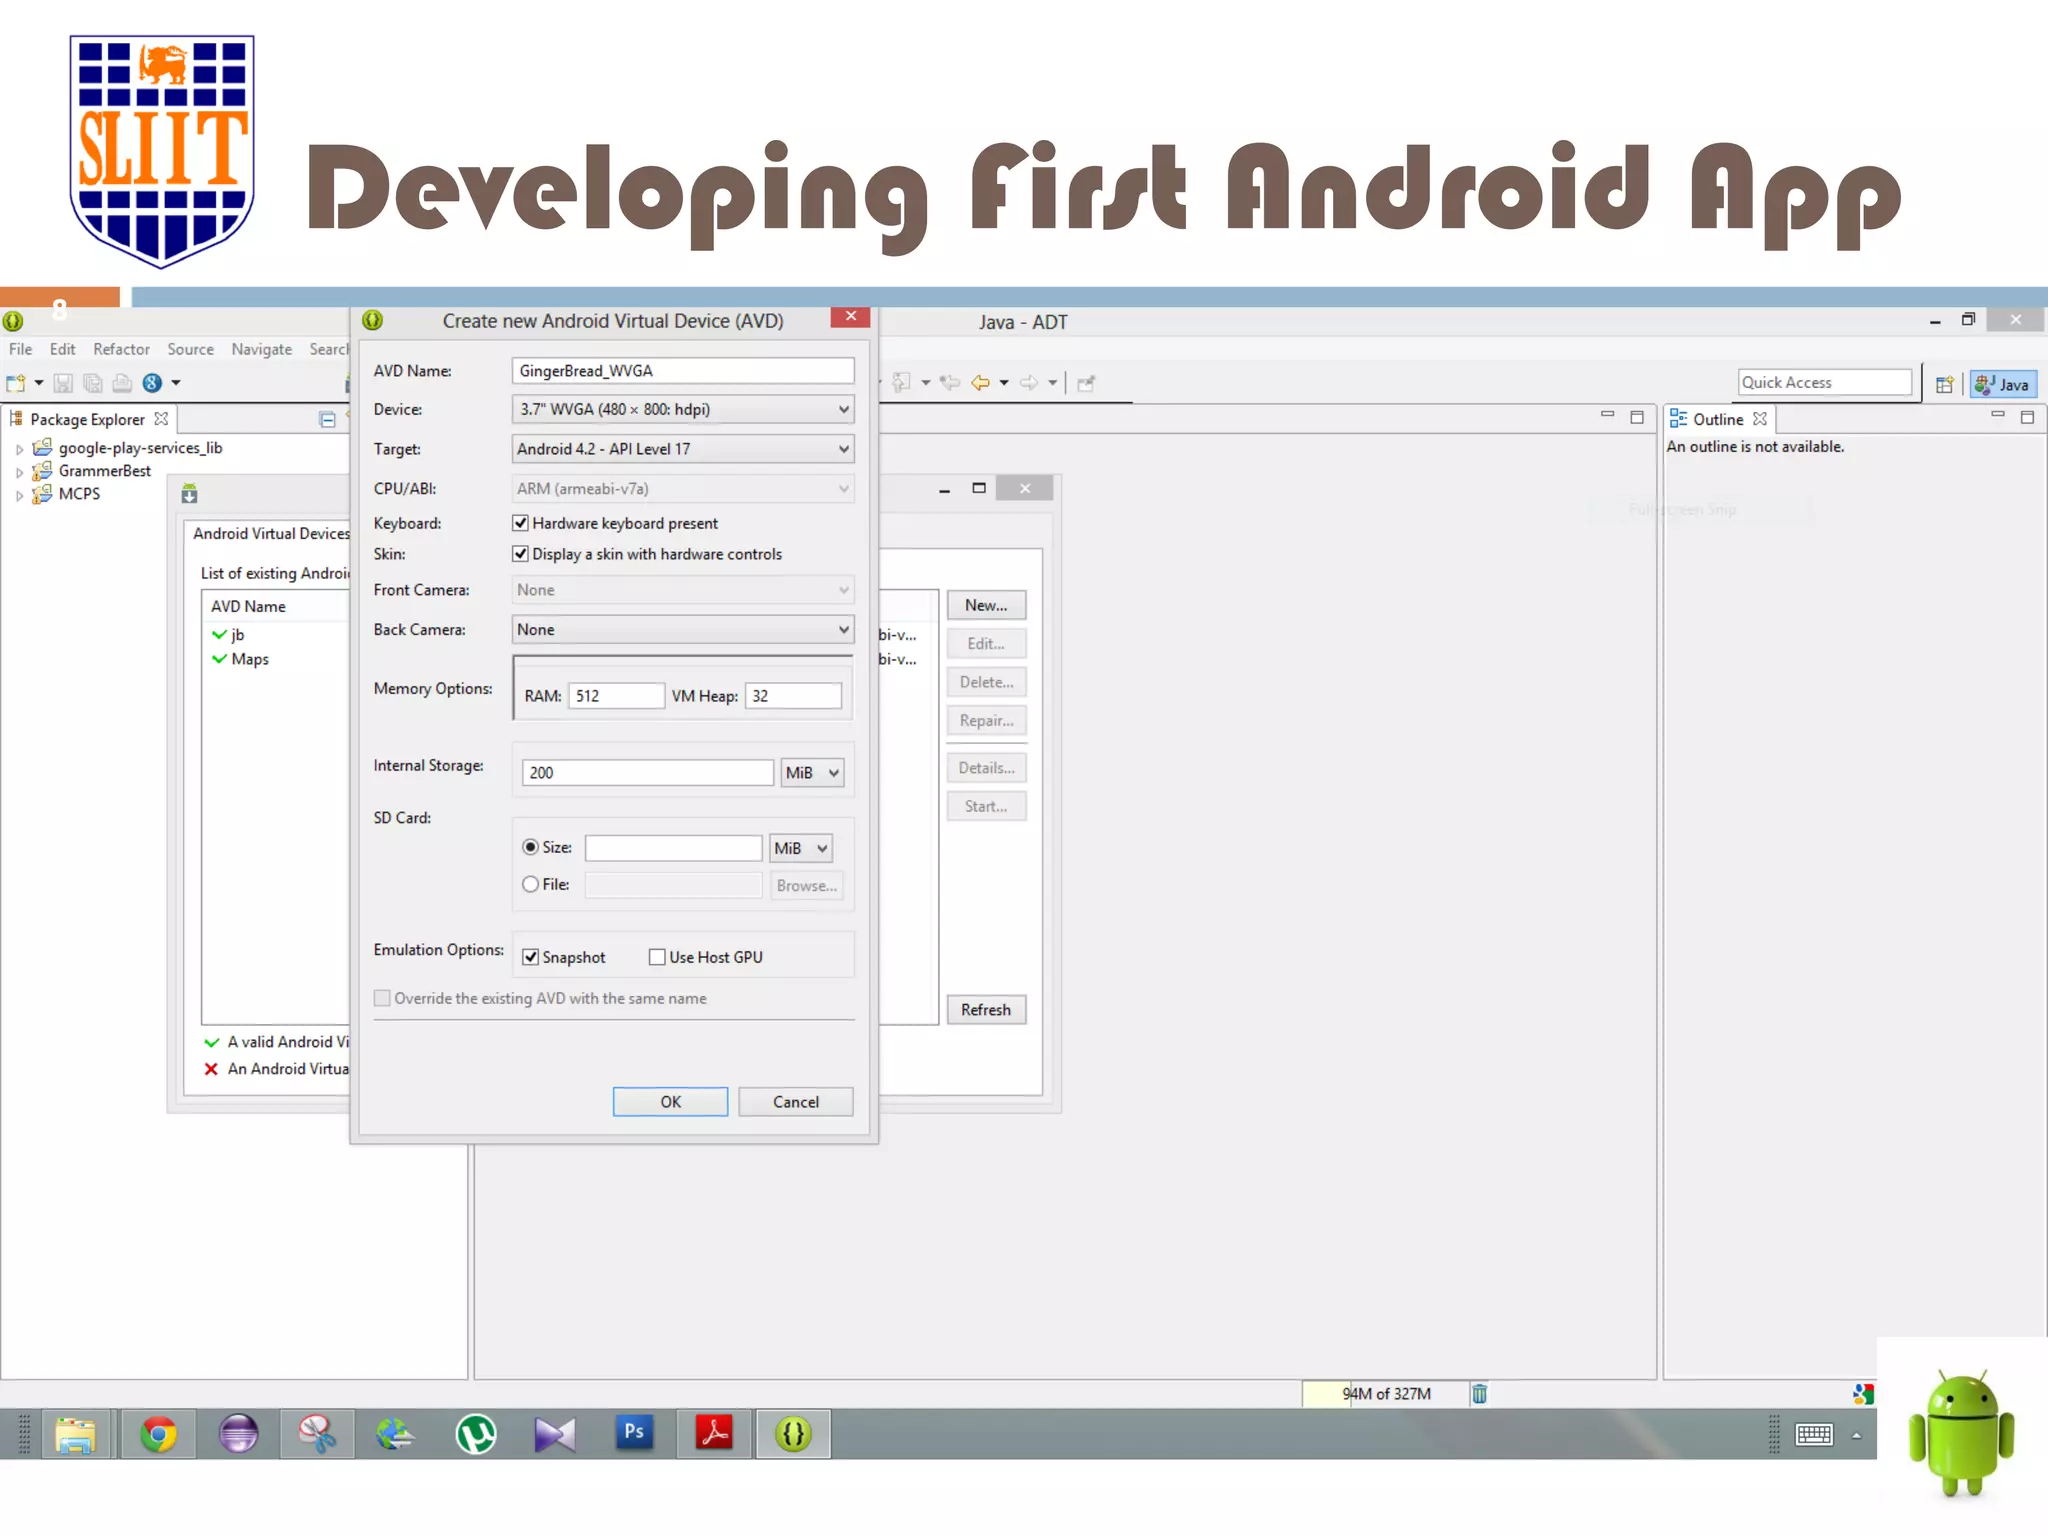The height and width of the screenshot is (1536, 2048).
Task: Open the Refactor menu
Action: click(x=121, y=349)
